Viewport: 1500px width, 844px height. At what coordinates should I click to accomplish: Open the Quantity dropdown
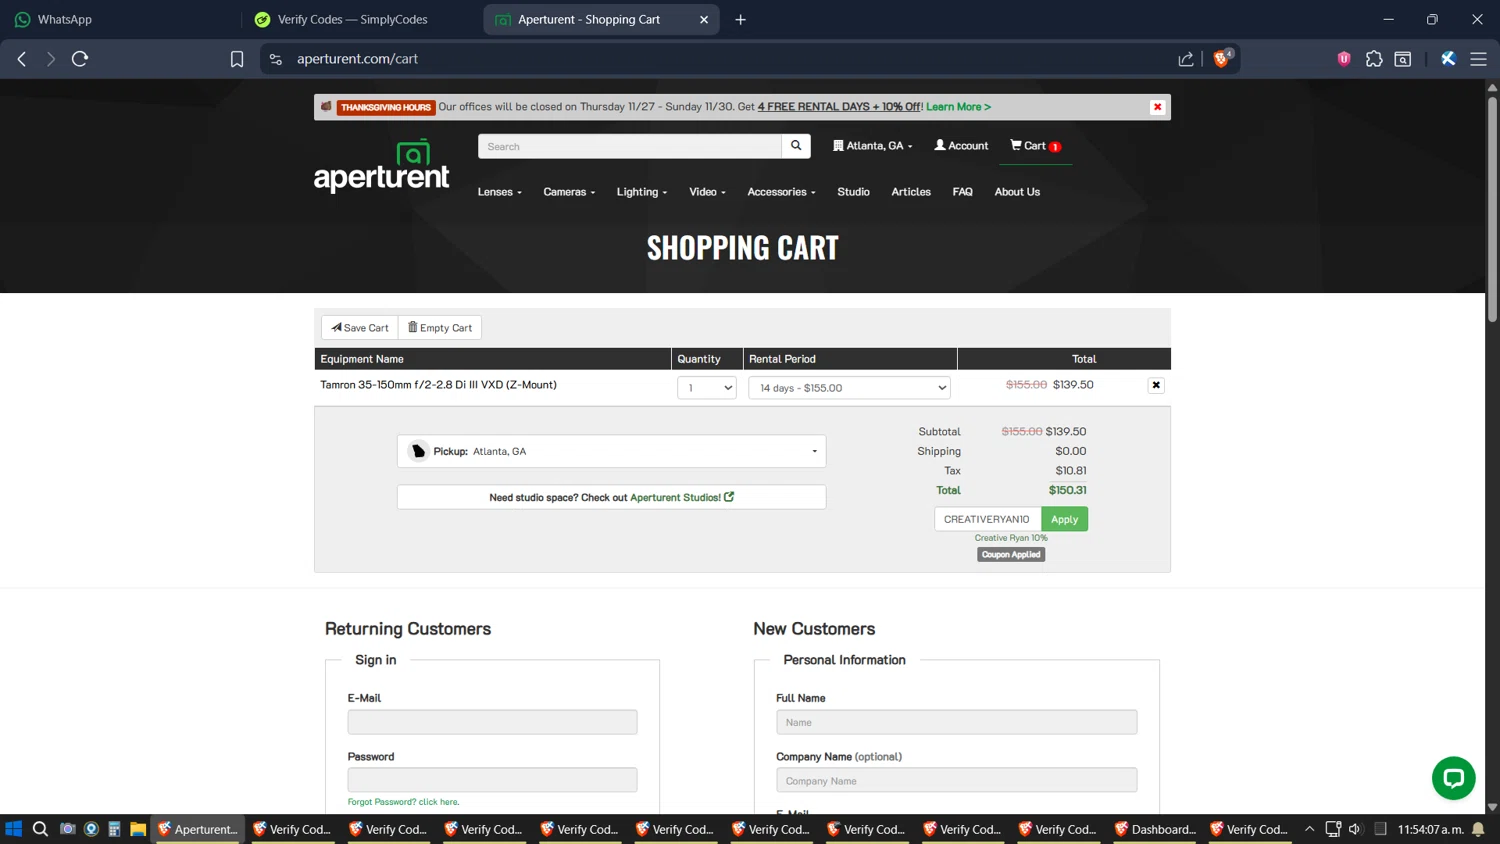point(707,388)
